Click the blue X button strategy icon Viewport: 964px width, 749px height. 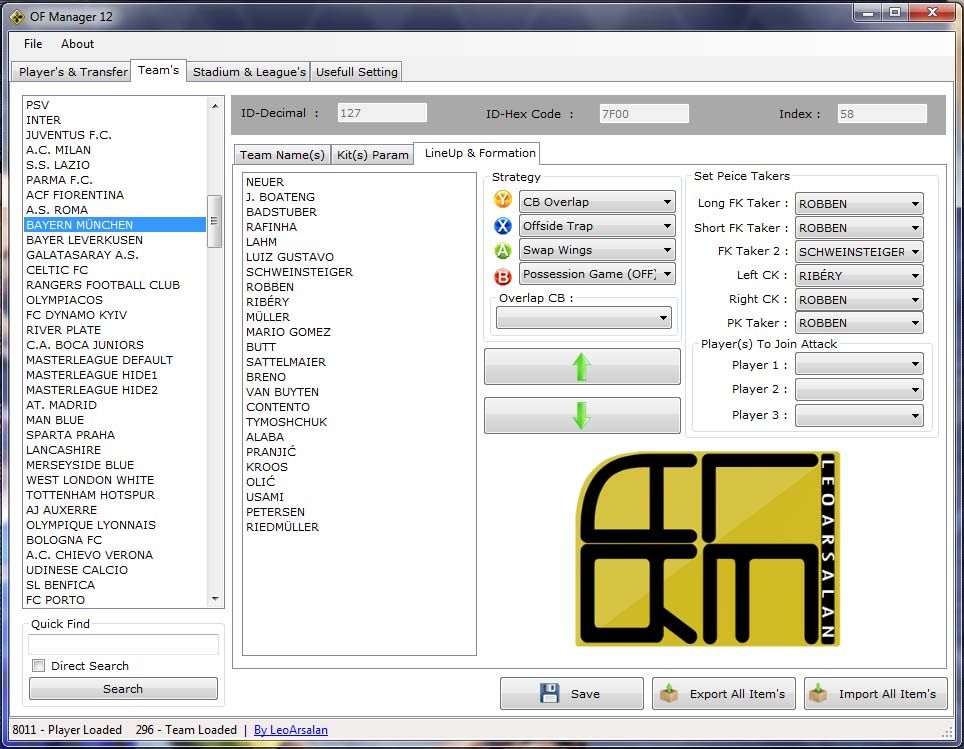[x=503, y=226]
